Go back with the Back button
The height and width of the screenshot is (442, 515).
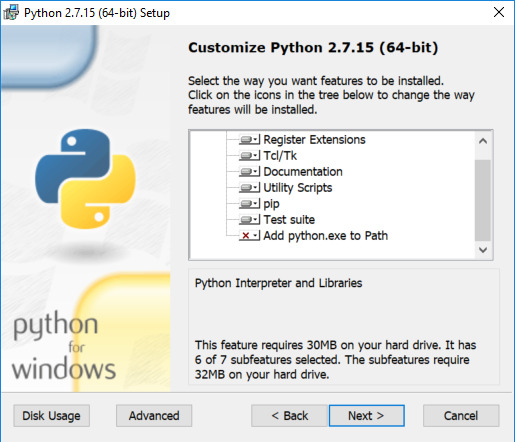pos(290,416)
